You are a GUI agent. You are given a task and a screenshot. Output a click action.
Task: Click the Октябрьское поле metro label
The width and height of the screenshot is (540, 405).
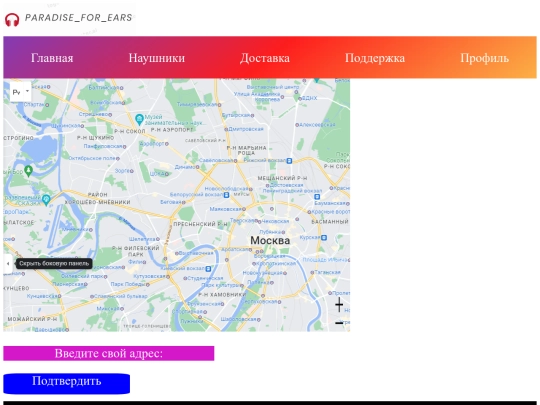pos(92,158)
